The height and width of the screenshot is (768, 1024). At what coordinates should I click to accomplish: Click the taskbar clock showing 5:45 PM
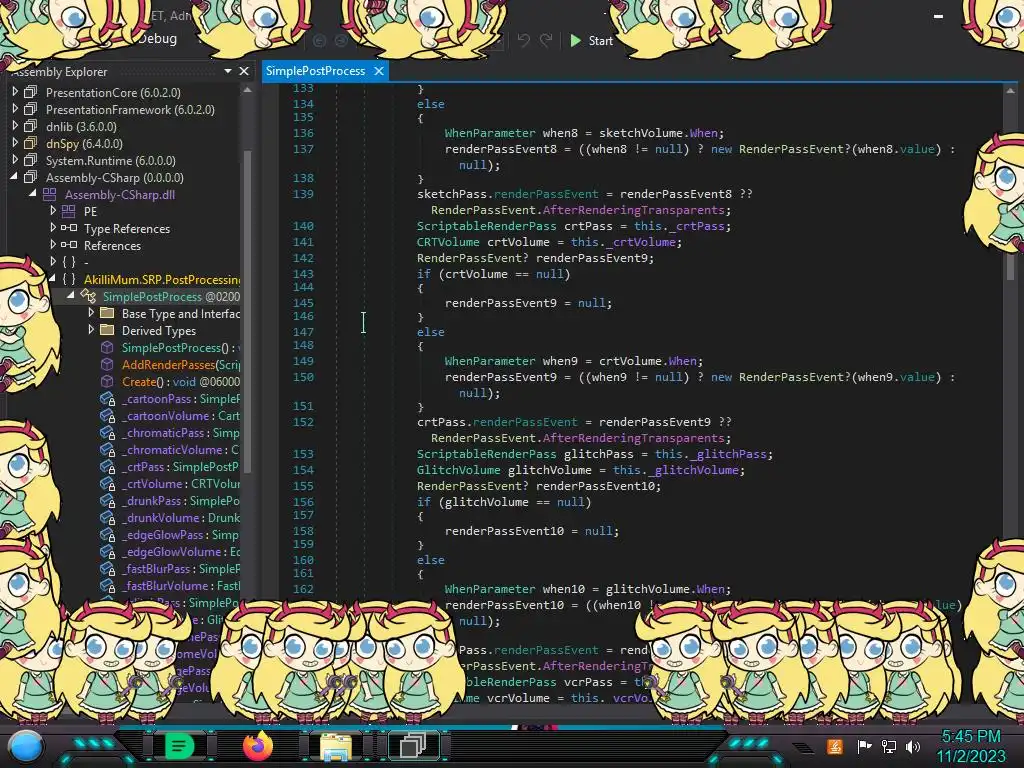[x=970, y=736]
